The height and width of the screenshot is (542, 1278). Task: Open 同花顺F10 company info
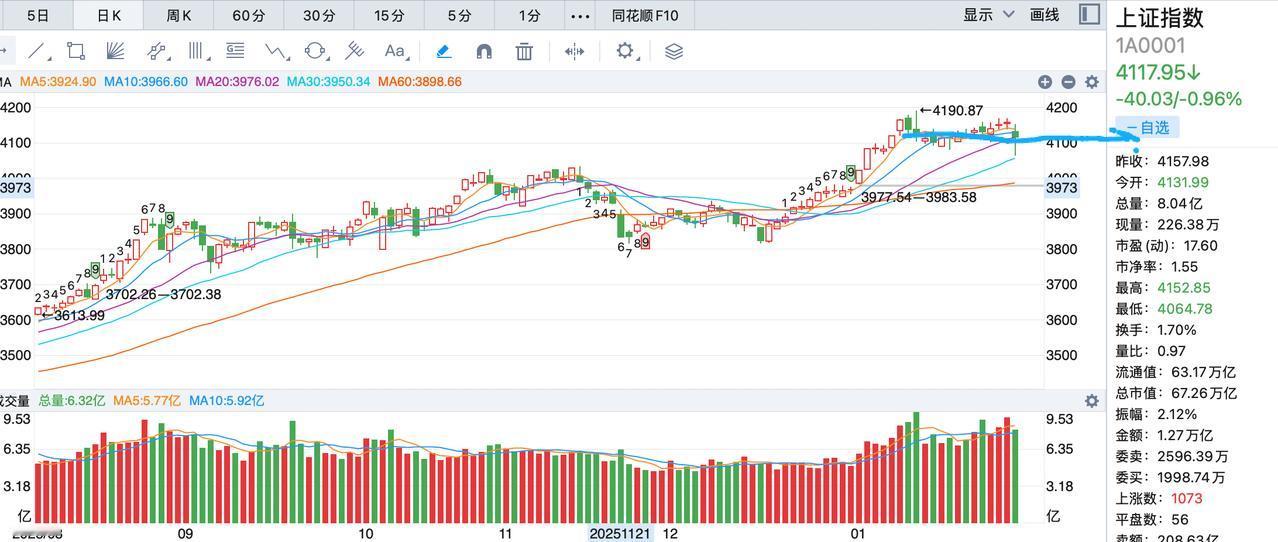(x=645, y=15)
